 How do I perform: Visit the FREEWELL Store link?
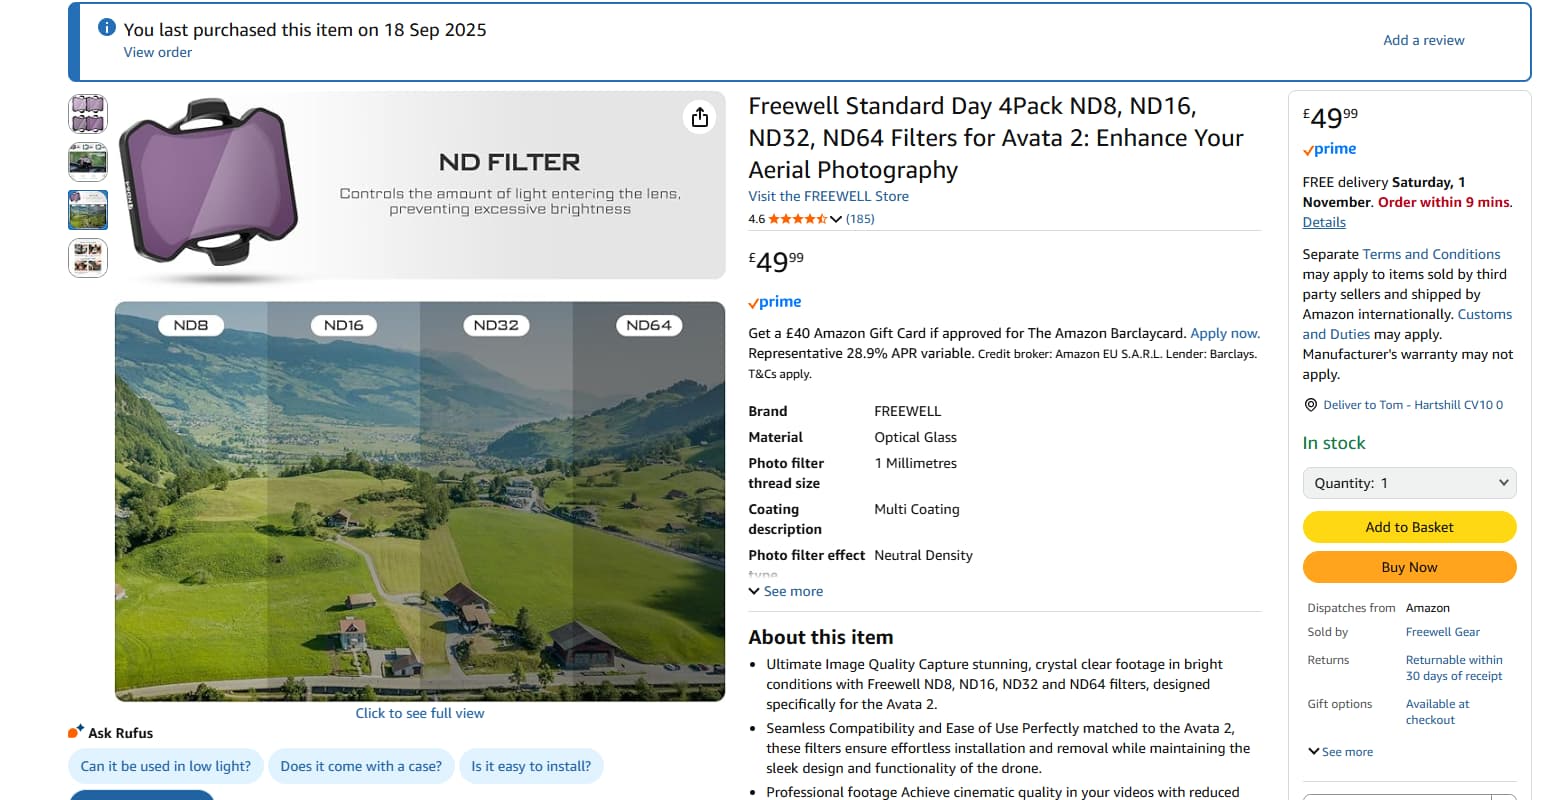(x=828, y=196)
